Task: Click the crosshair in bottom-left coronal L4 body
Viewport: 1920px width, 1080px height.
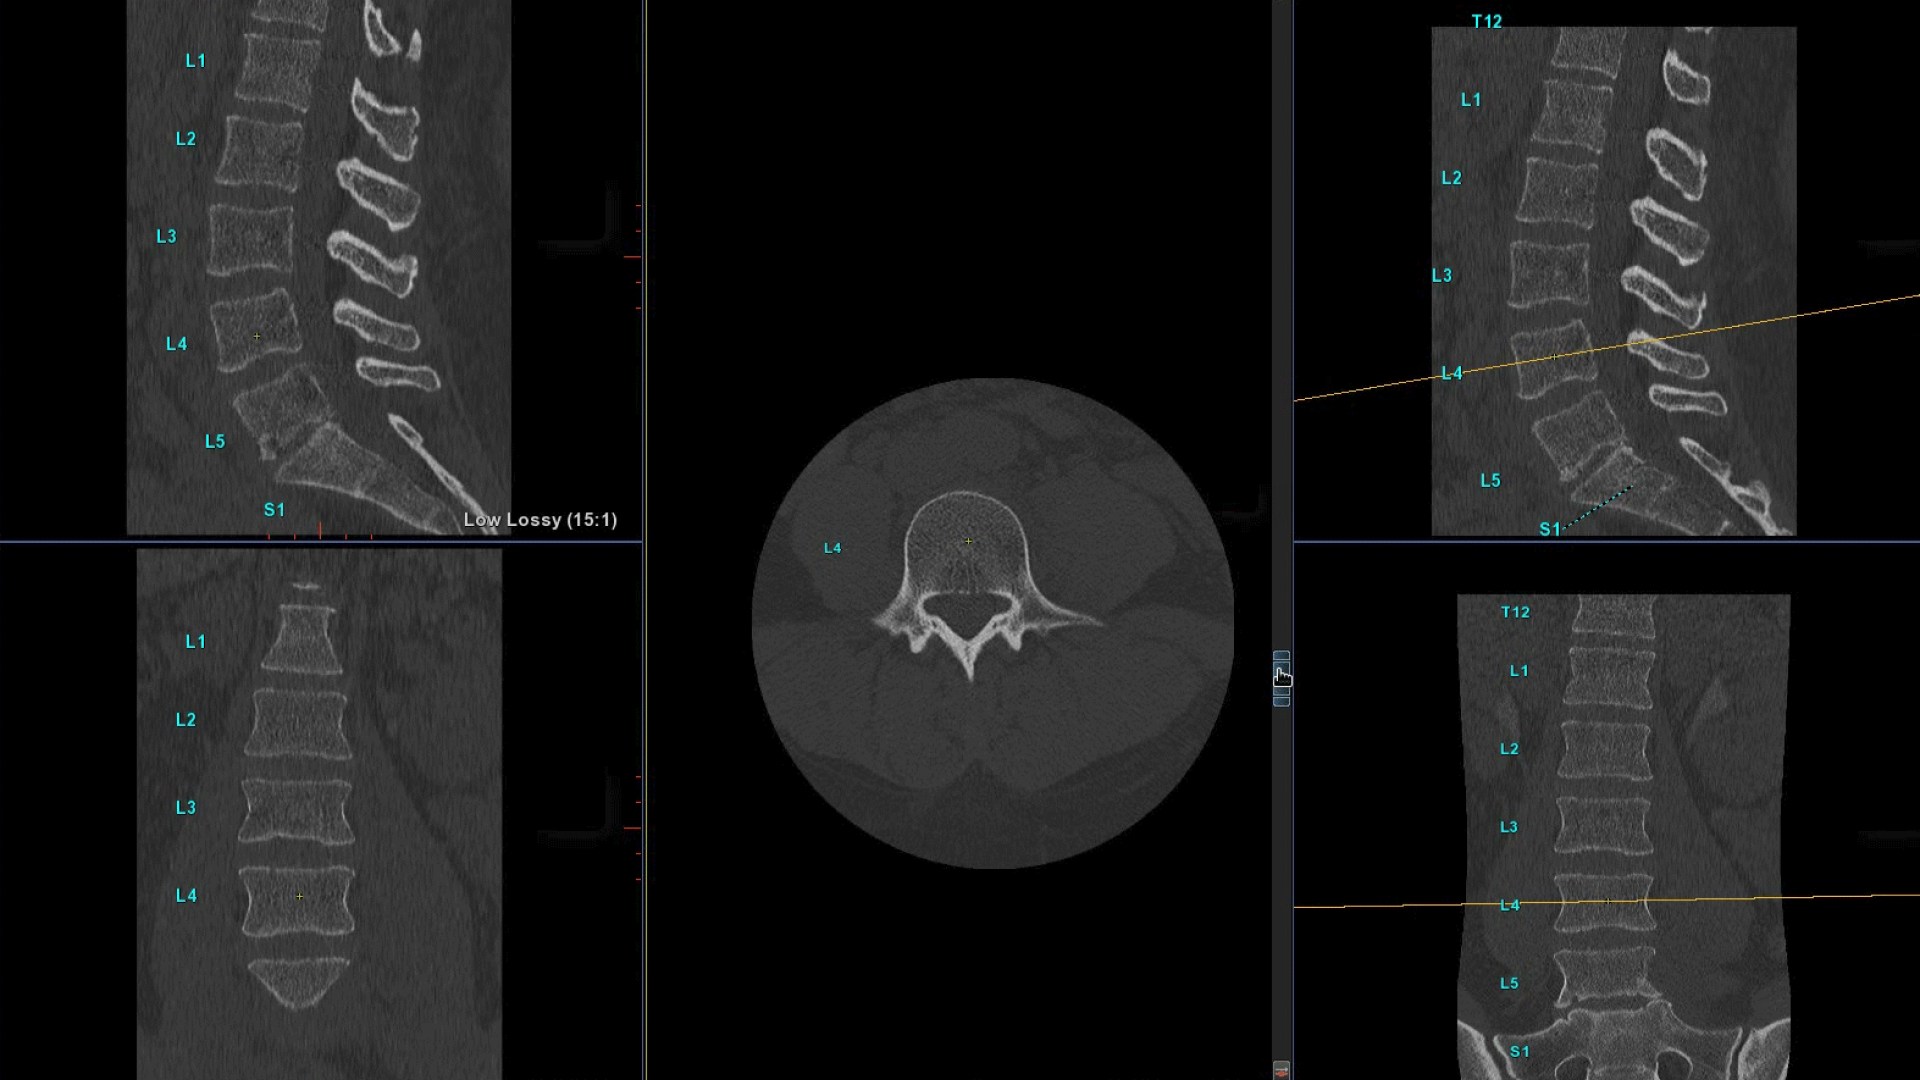Action: 299,896
